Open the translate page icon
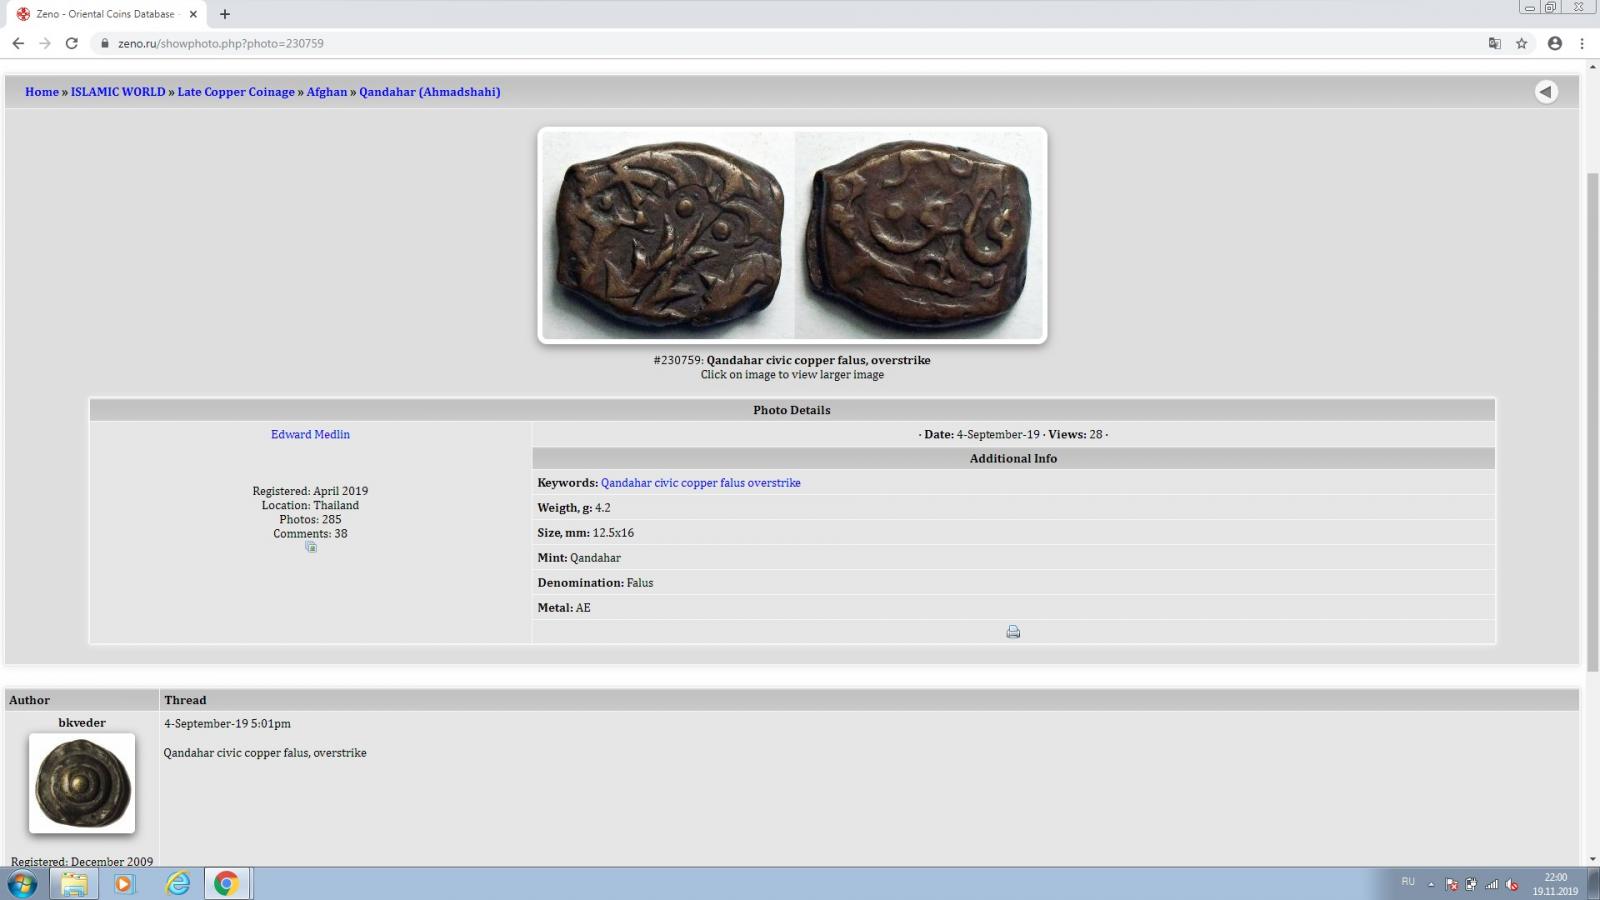 coord(1495,43)
